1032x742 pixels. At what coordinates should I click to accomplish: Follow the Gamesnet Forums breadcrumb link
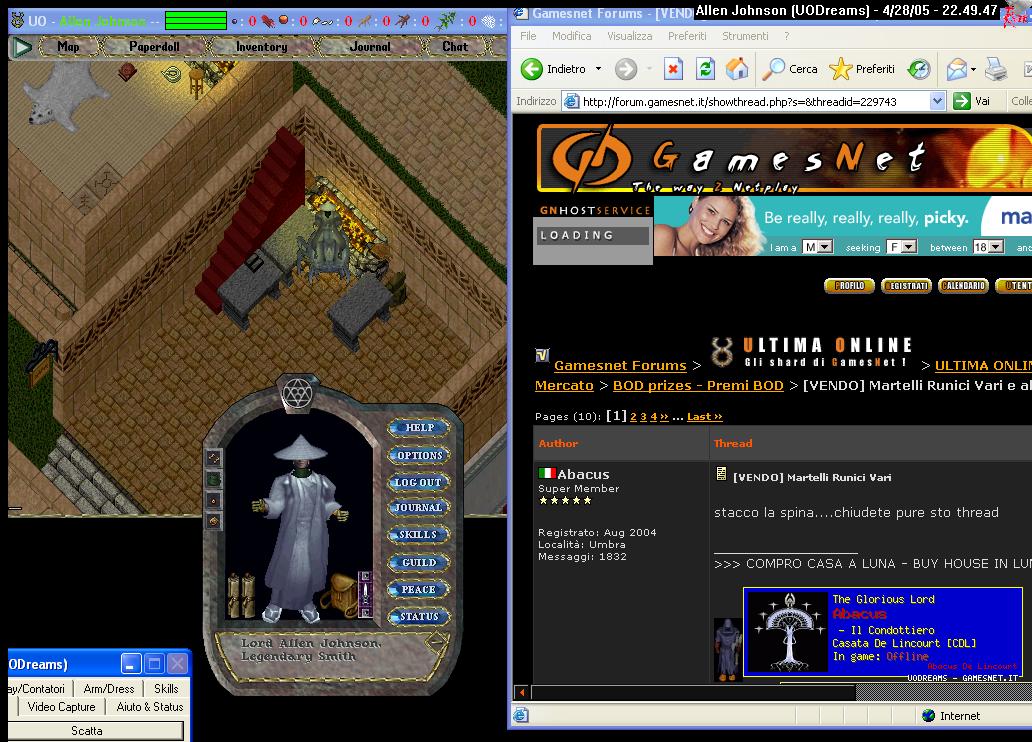(x=620, y=365)
